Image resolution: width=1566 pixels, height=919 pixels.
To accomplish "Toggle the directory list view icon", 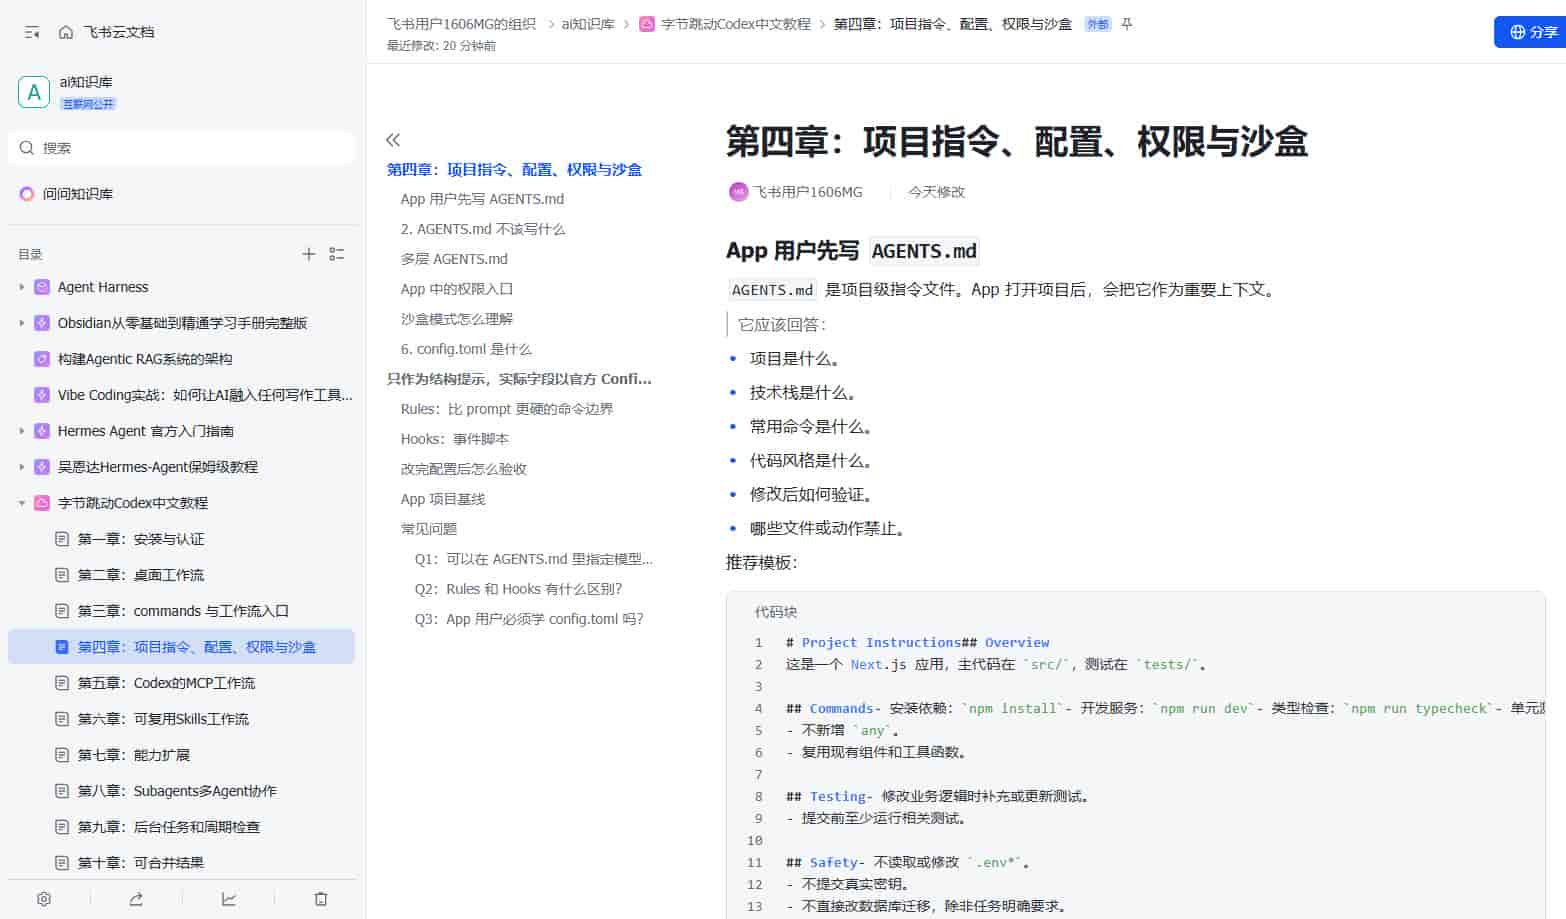I will pyautogui.click(x=337, y=254).
